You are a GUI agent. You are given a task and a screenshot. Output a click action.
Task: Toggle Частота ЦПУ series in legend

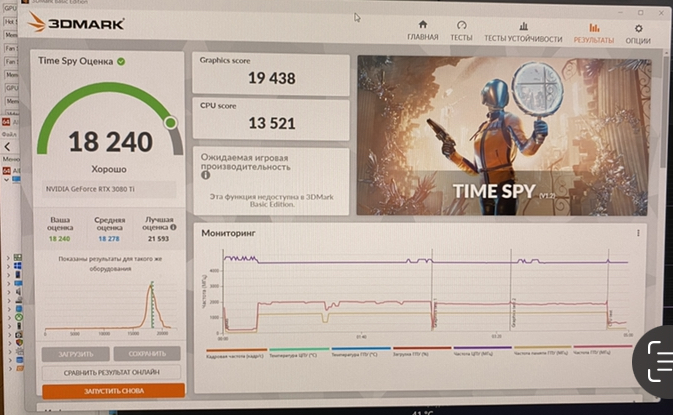coord(482,352)
